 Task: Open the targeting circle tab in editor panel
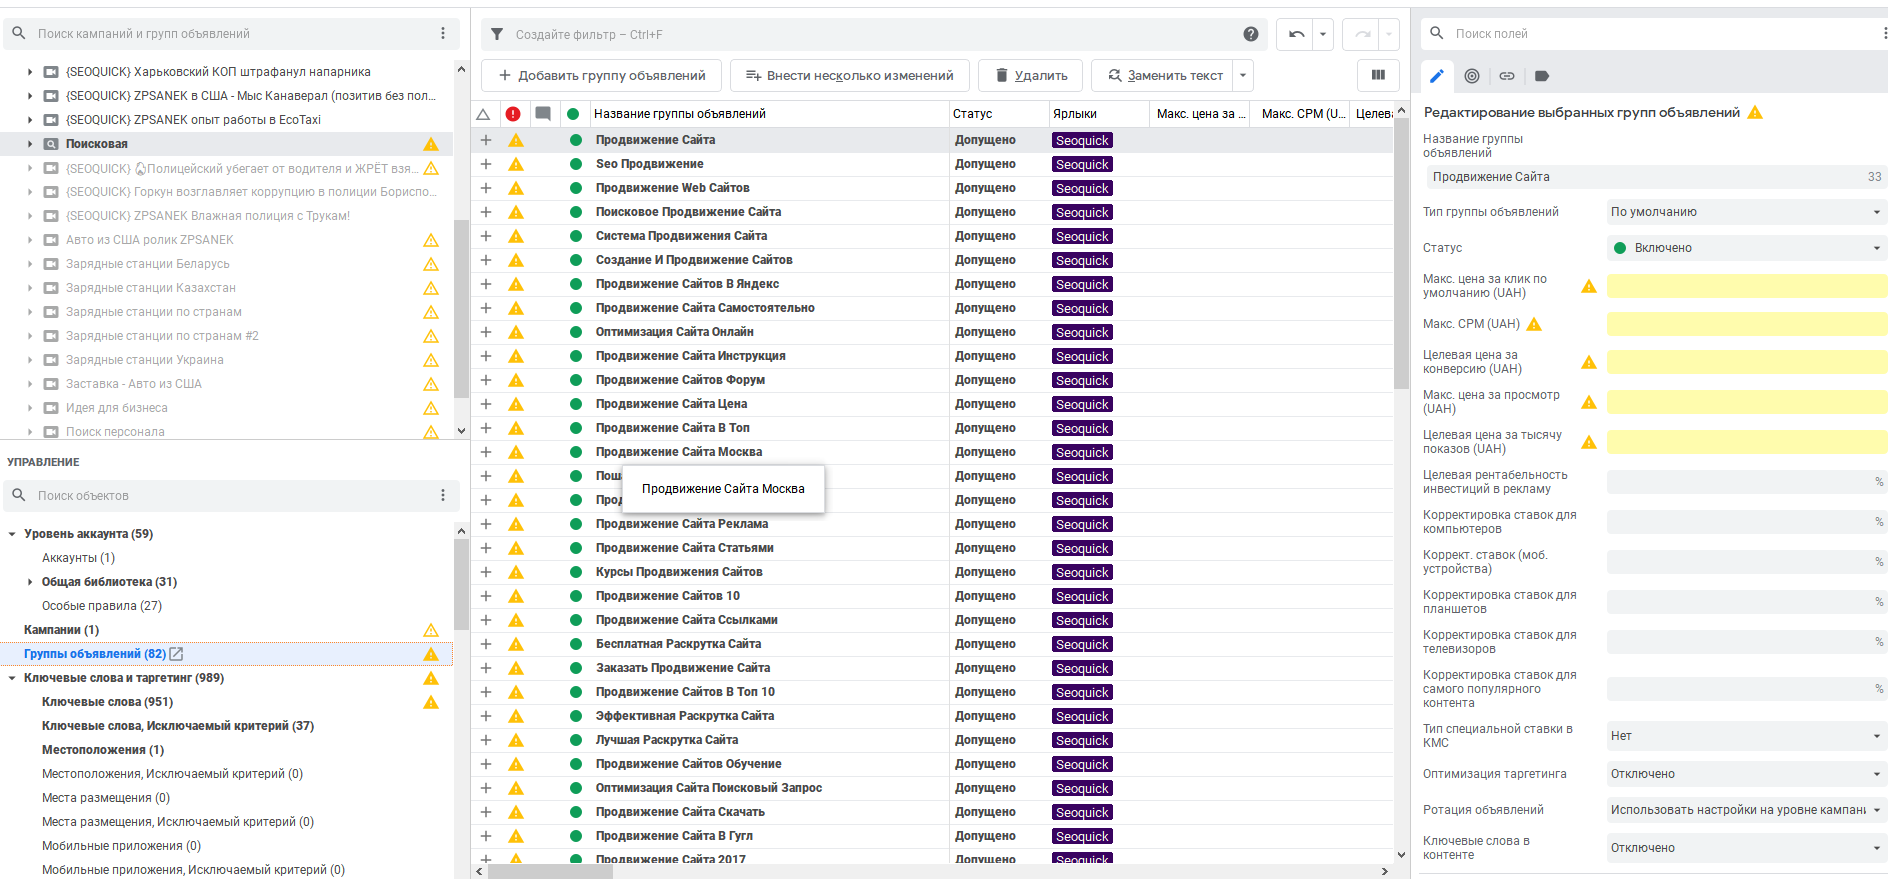[1472, 76]
